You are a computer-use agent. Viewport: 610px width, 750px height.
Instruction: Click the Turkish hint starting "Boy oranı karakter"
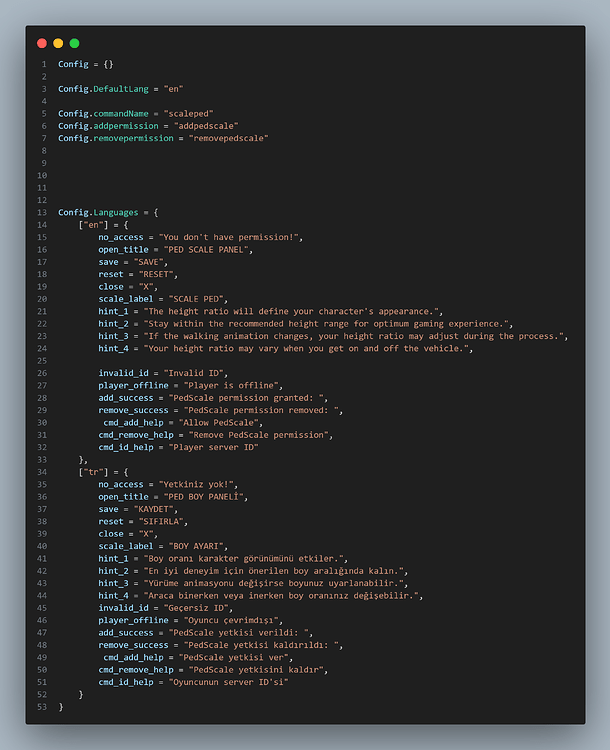pos(244,559)
